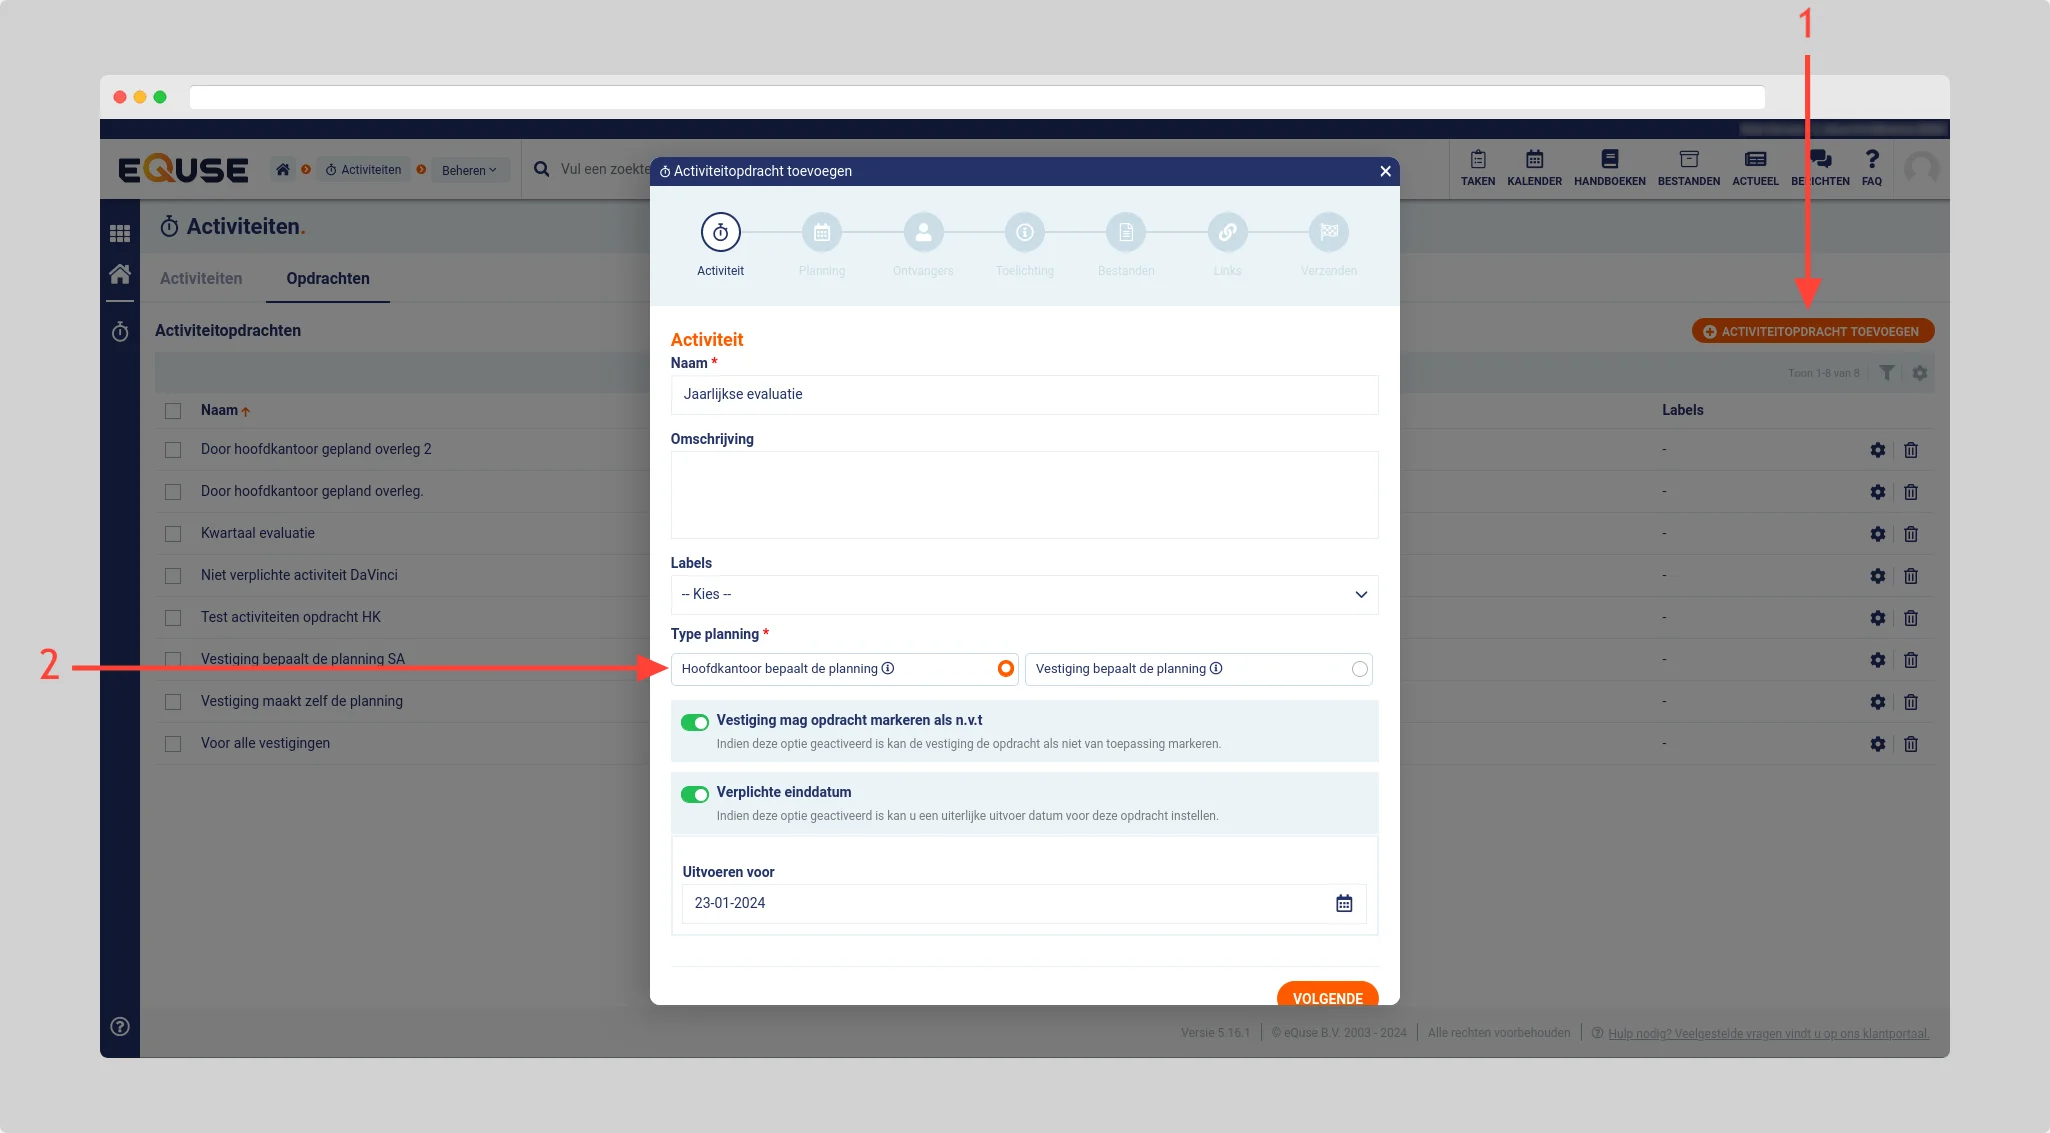Switch to the Activiteiten tab
The height and width of the screenshot is (1133, 2050).
tap(201, 278)
